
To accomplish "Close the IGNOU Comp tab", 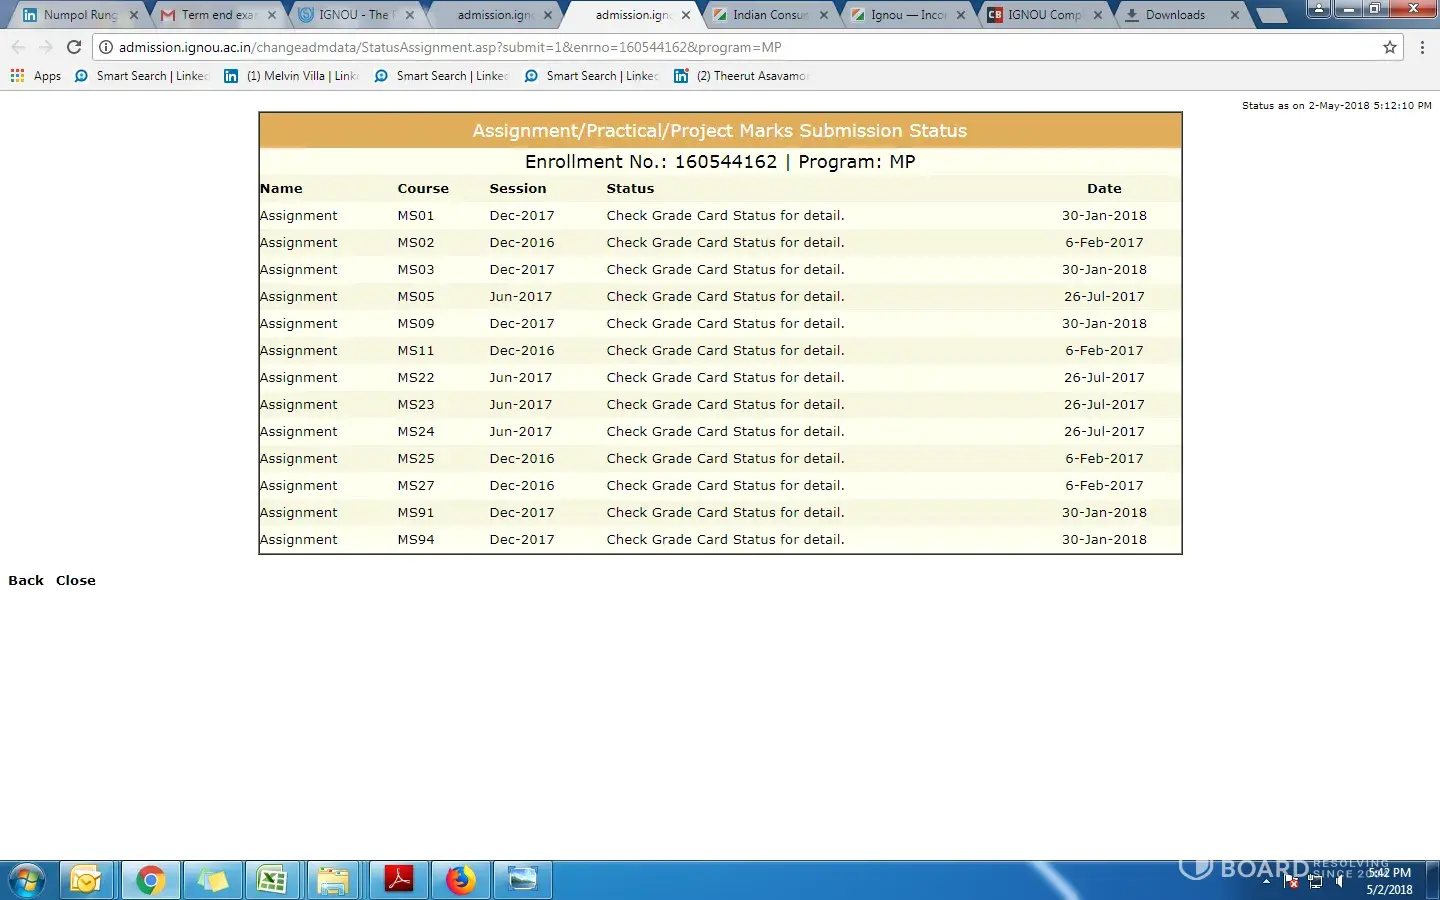I will pos(1098,15).
